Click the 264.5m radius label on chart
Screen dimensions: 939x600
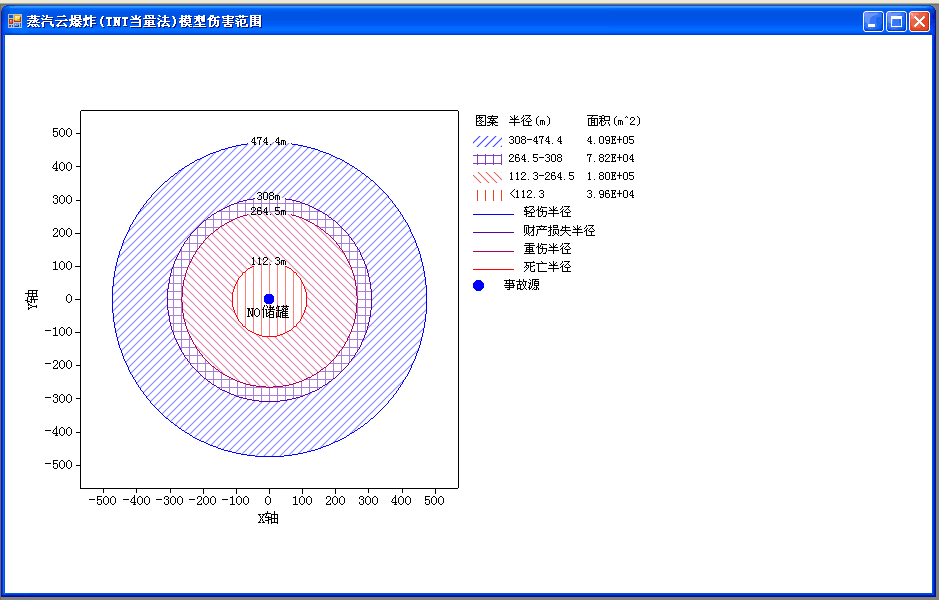[x=268, y=211]
